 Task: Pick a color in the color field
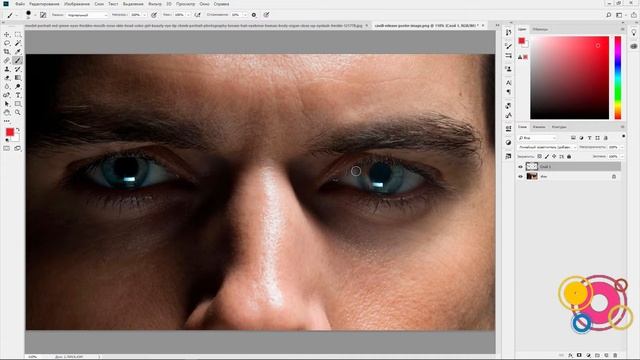(x=569, y=78)
